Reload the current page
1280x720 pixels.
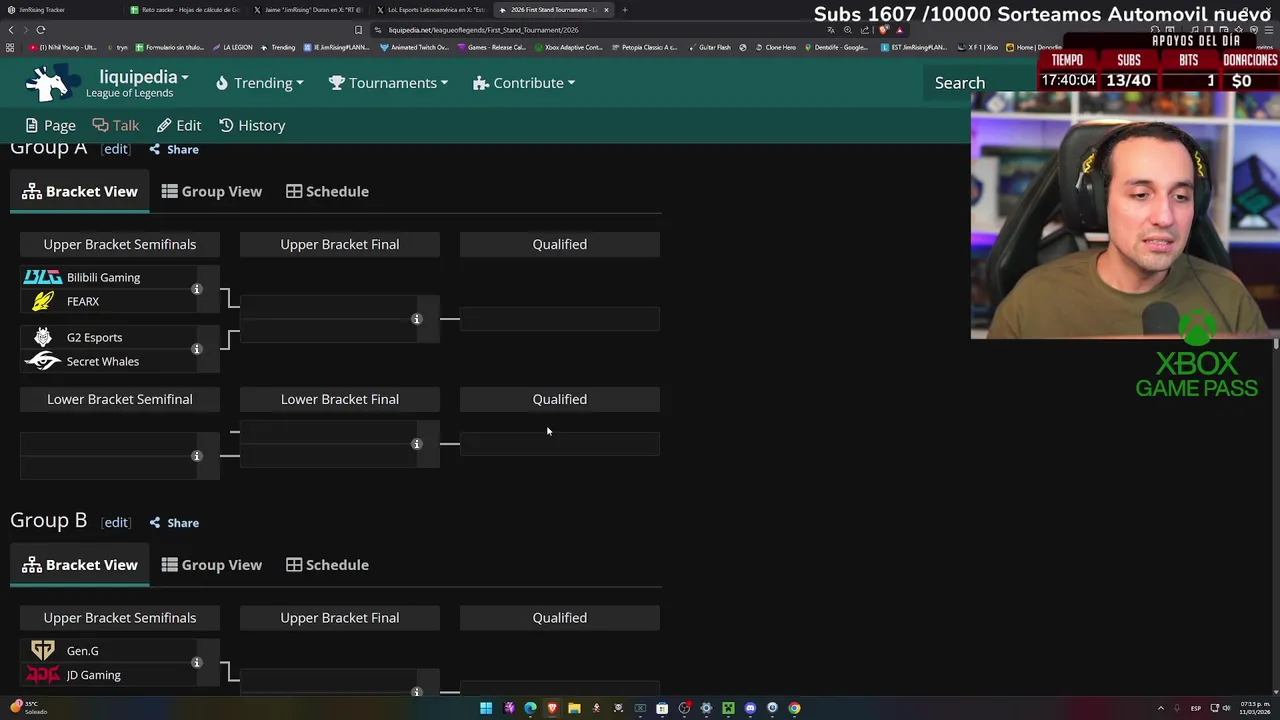[41, 30]
